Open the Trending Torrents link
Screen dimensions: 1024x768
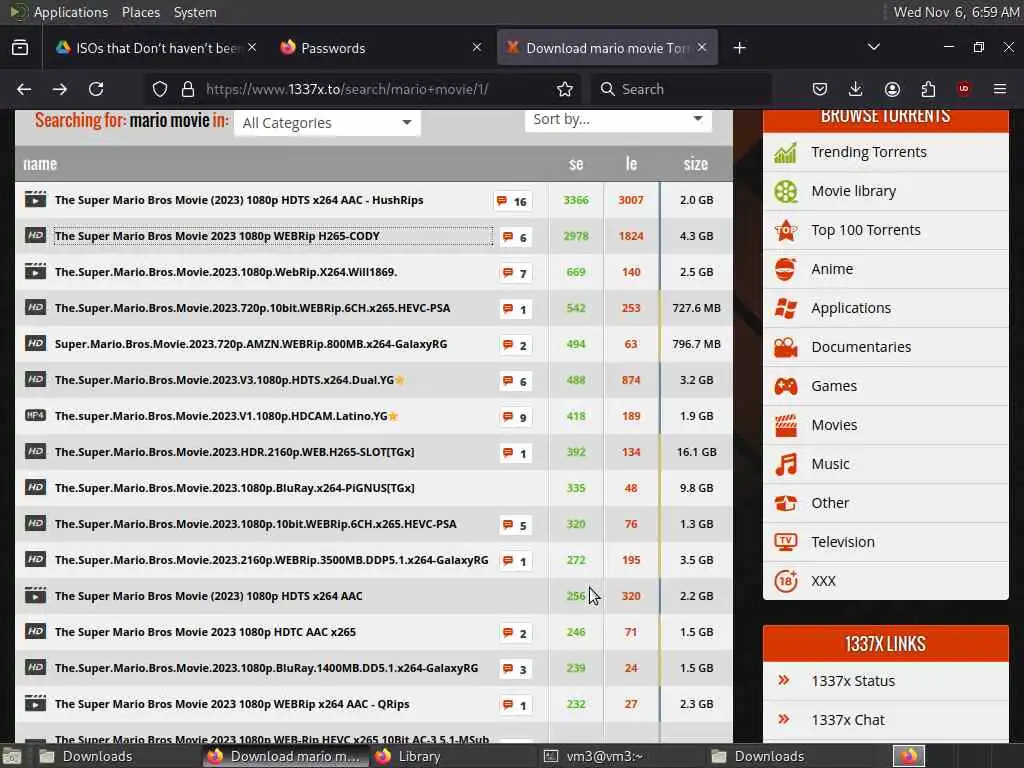point(869,152)
